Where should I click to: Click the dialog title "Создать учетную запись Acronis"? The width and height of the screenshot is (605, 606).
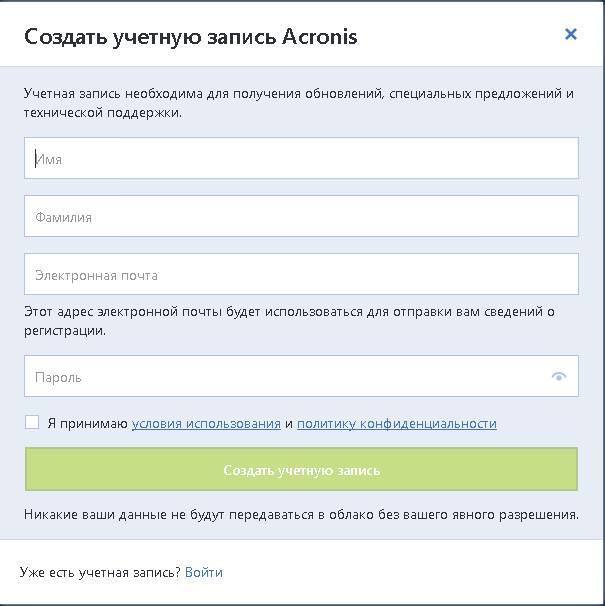coord(191,37)
